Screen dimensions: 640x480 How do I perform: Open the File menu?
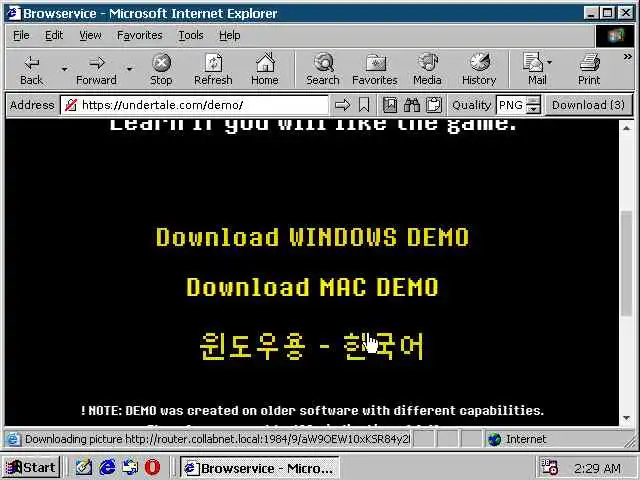21,36
